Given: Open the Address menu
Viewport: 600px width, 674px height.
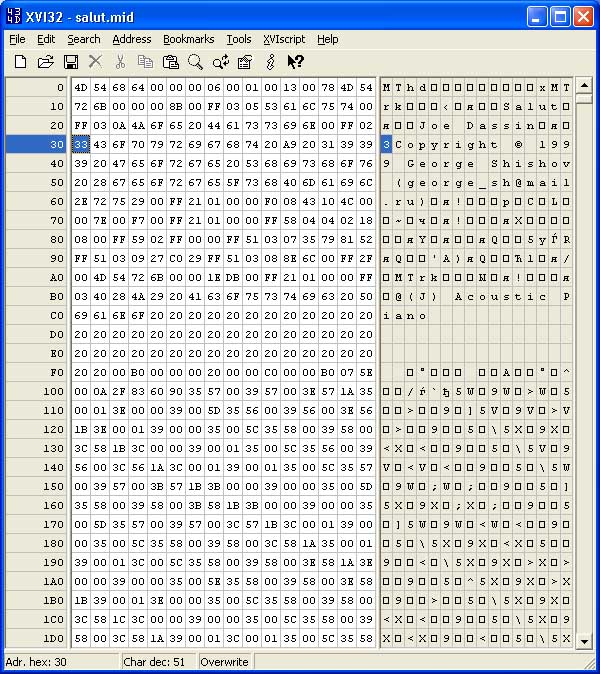Looking at the screenshot, I should (132, 39).
